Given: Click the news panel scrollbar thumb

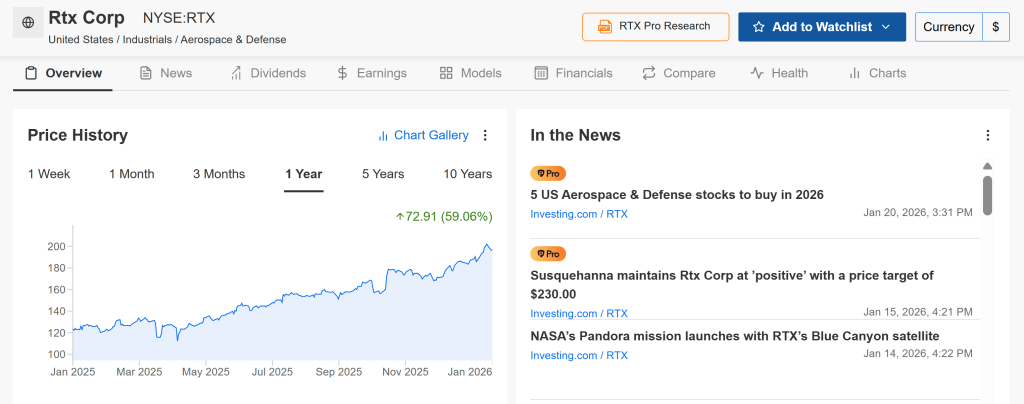Looking at the screenshot, I should point(987,194).
